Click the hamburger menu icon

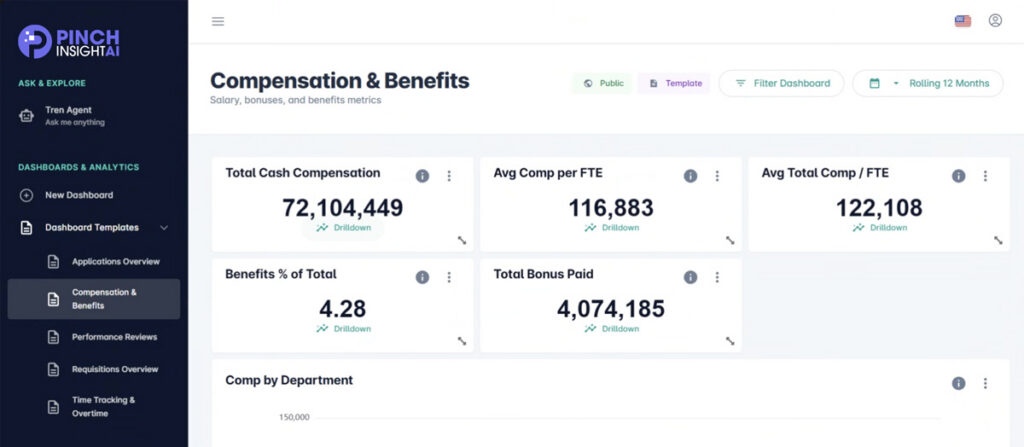218,21
